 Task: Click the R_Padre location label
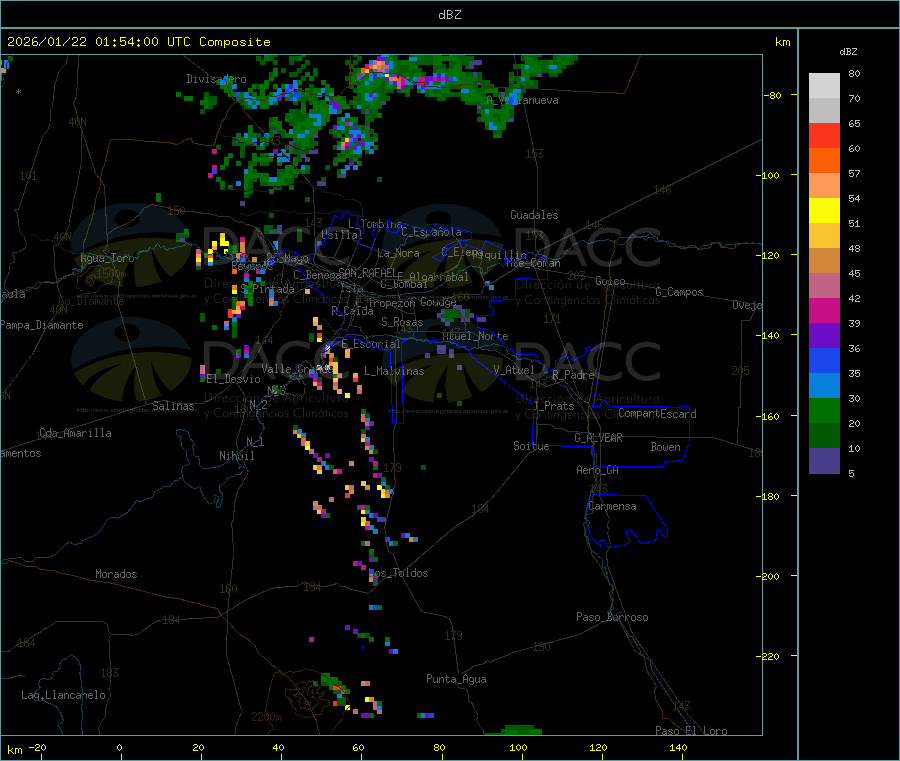[573, 375]
